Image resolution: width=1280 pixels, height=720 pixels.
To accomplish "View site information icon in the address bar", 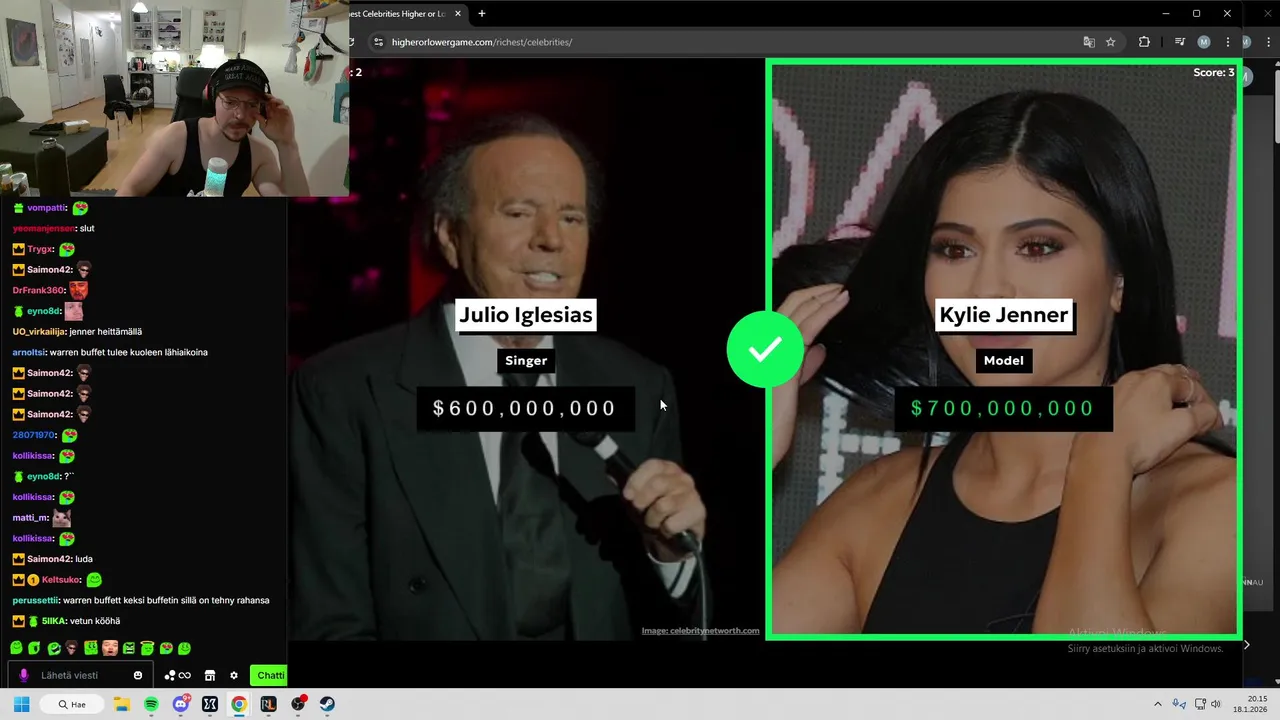I will coord(377,42).
